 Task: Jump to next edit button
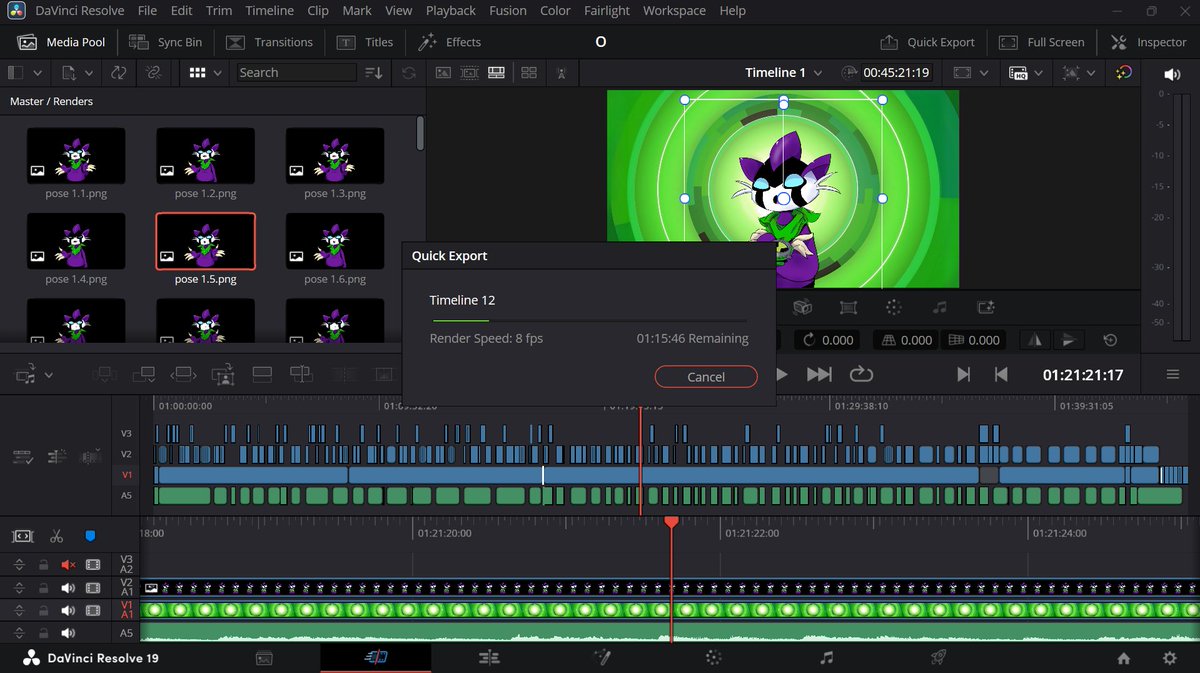pyautogui.click(x=963, y=374)
